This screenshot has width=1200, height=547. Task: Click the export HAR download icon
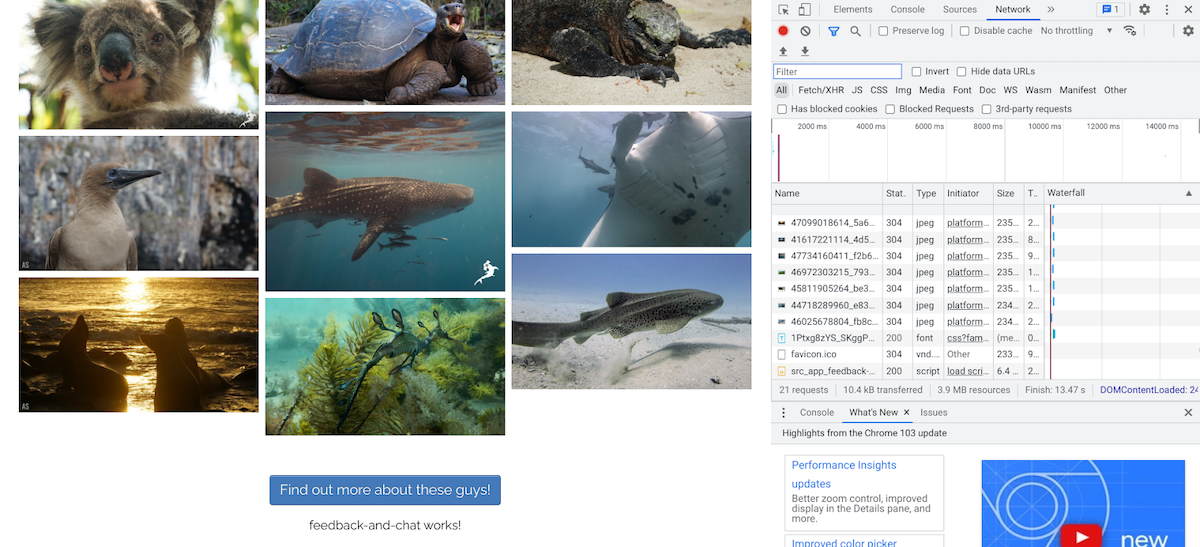tap(805, 51)
